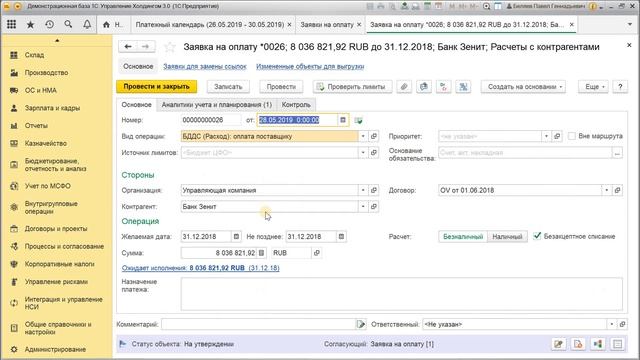
Task: Click the Комментарий input field
Action: pyautogui.click(x=259, y=324)
